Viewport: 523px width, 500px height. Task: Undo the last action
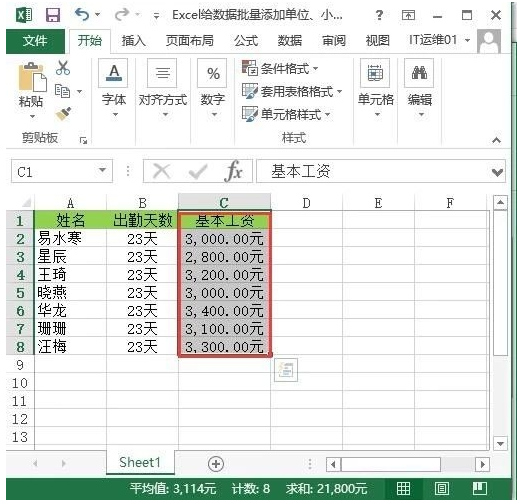[x=82, y=15]
